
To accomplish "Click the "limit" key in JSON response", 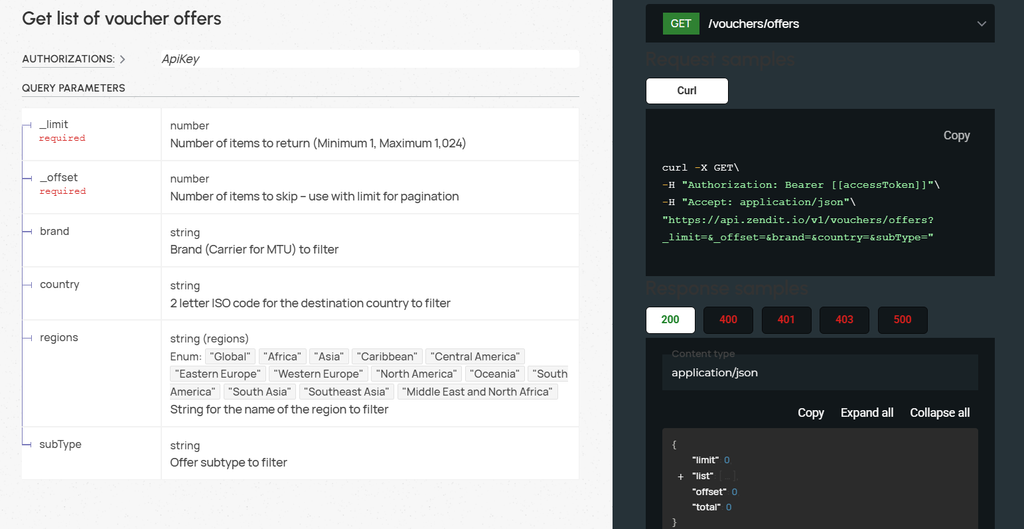I will tap(705, 460).
